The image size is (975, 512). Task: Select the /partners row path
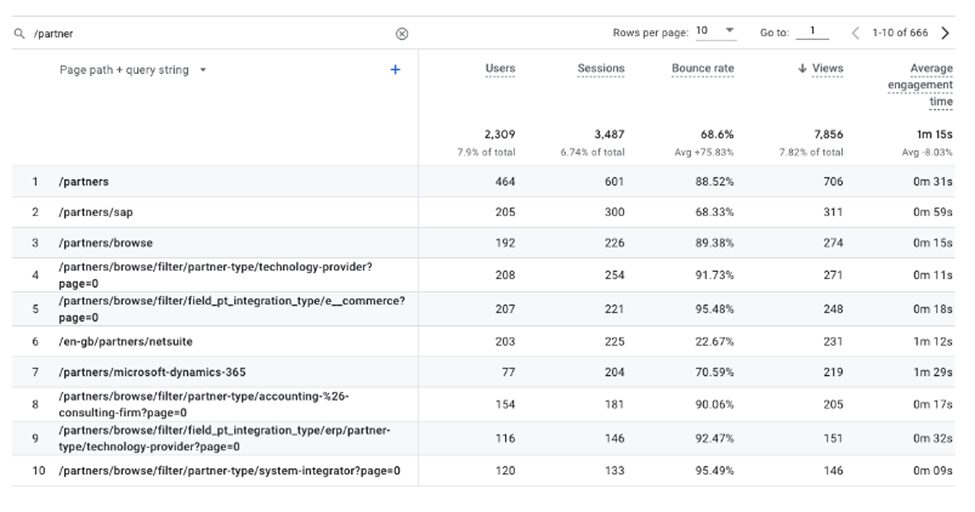pyautogui.click(x=84, y=182)
